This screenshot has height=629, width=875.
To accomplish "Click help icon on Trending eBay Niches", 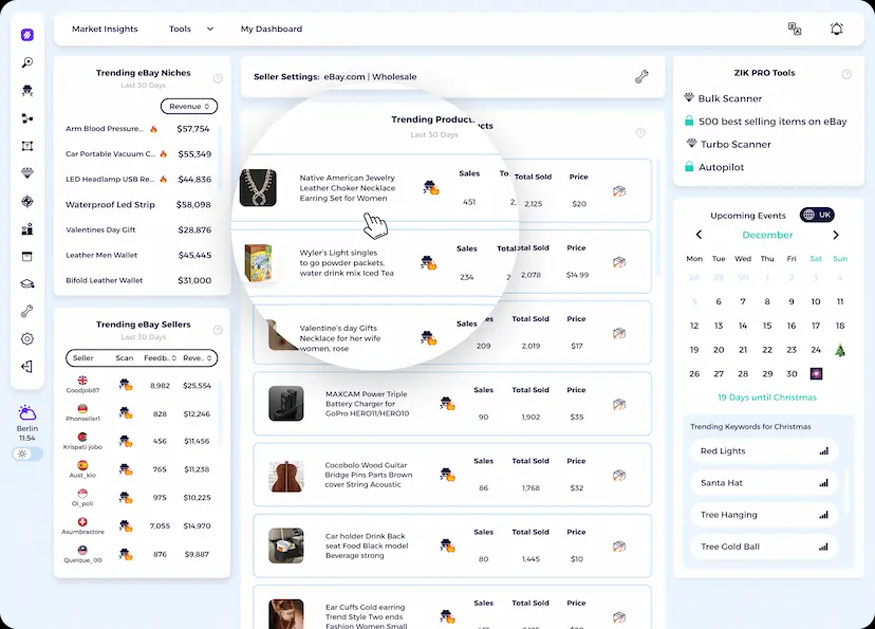I will [x=218, y=79].
